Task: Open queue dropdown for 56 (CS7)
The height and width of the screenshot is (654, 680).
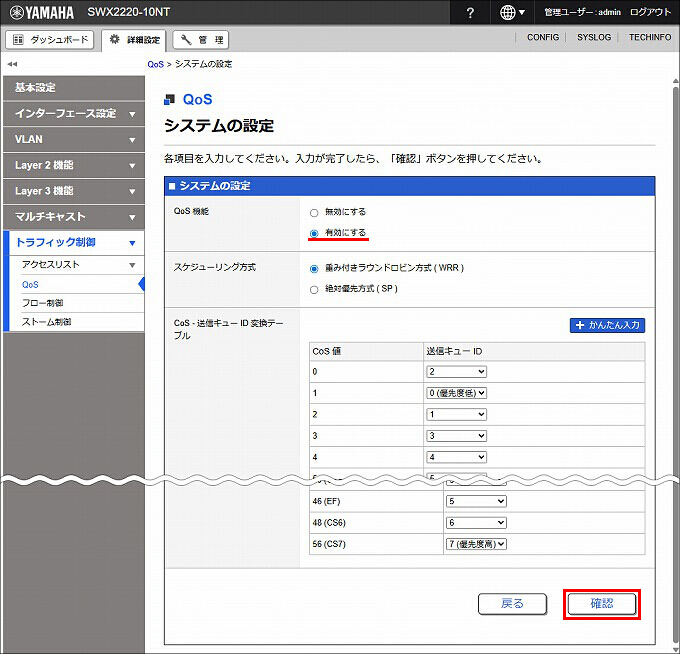Action: coord(476,544)
